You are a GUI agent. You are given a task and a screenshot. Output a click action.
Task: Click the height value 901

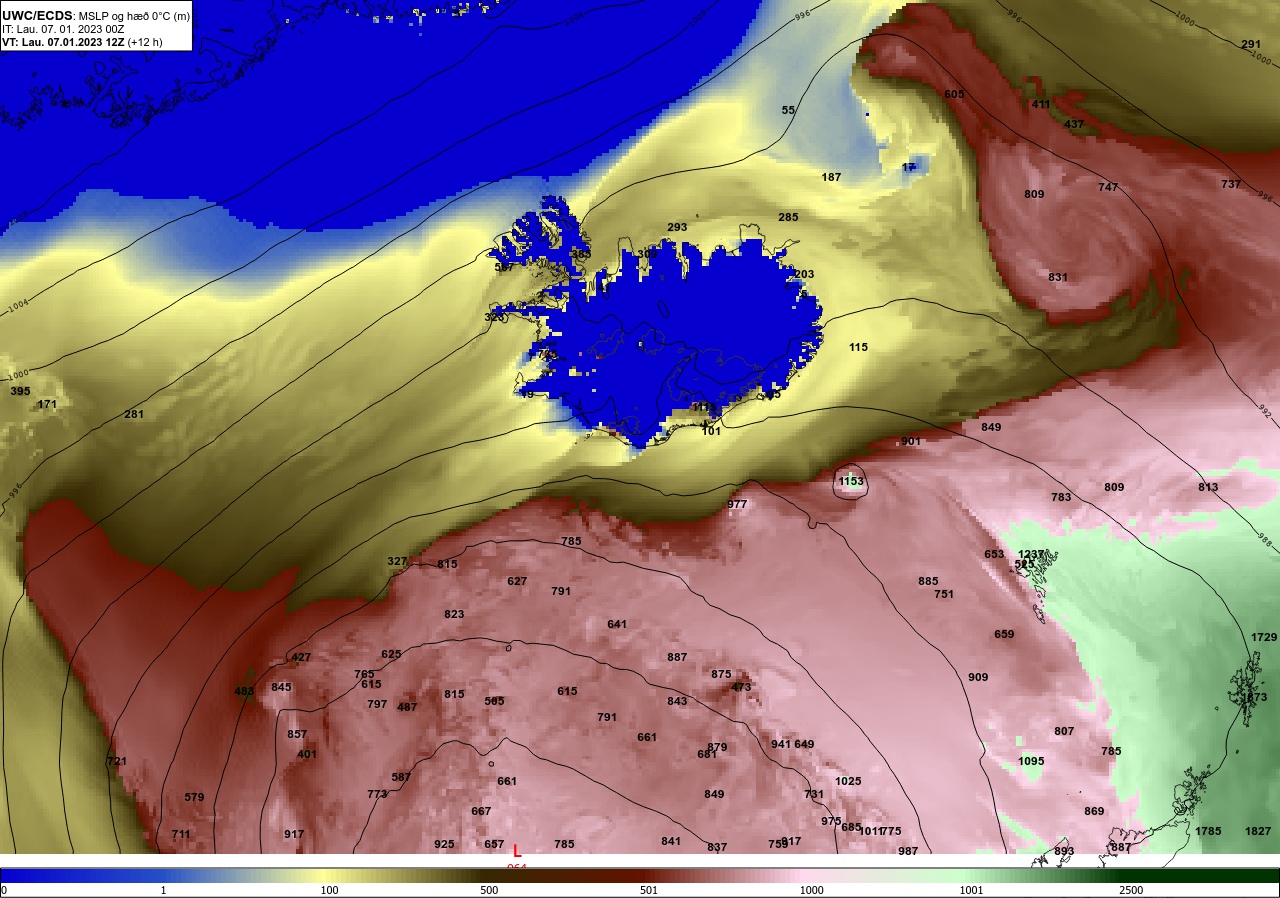(x=911, y=441)
